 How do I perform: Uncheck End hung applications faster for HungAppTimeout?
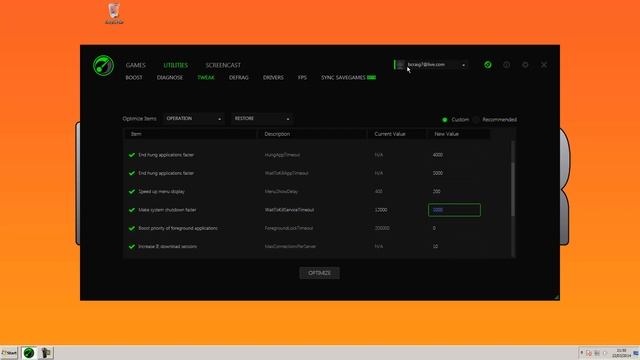click(132, 155)
